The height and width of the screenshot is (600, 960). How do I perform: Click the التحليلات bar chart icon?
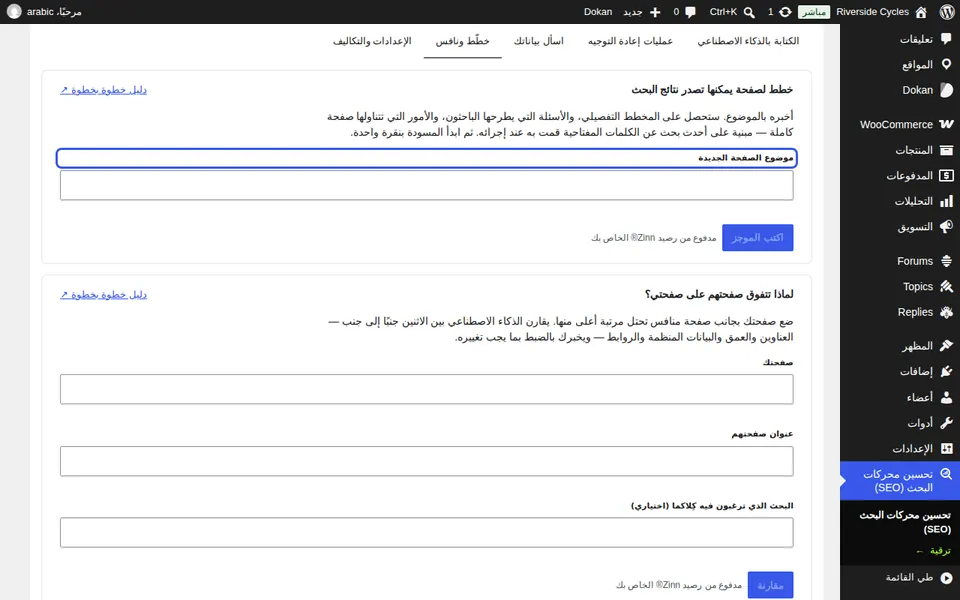(x=946, y=201)
